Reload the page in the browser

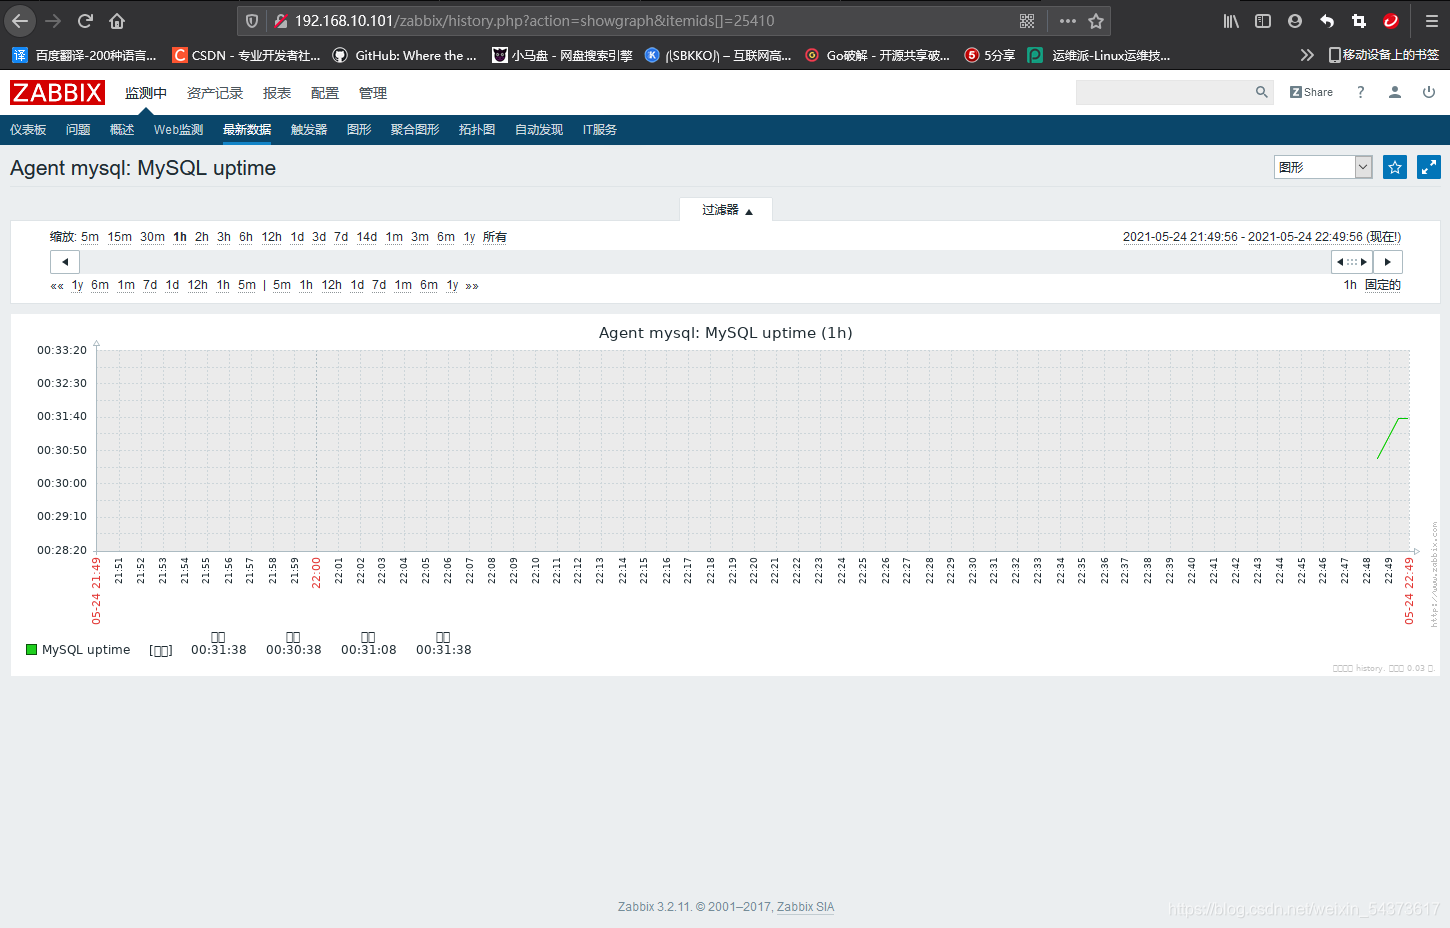click(85, 21)
